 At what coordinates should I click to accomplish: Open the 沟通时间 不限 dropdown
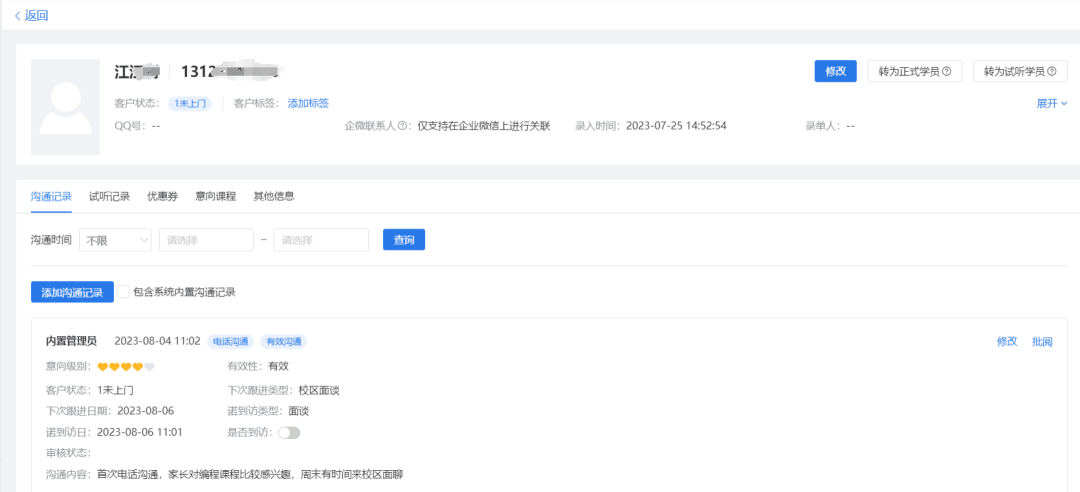tap(115, 240)
